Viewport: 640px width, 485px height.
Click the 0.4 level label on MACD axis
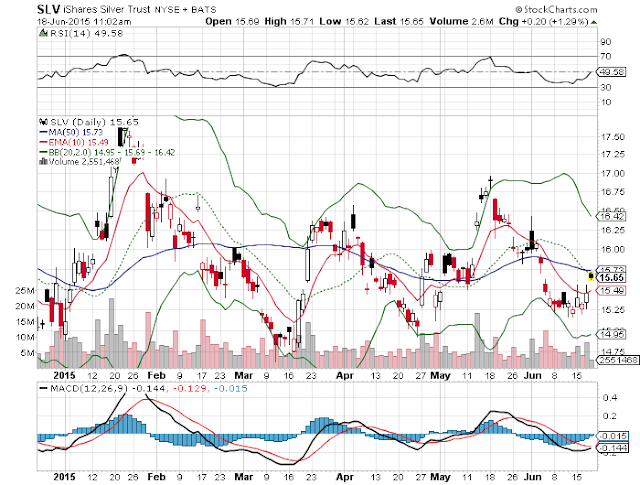(x=610, y=398)
